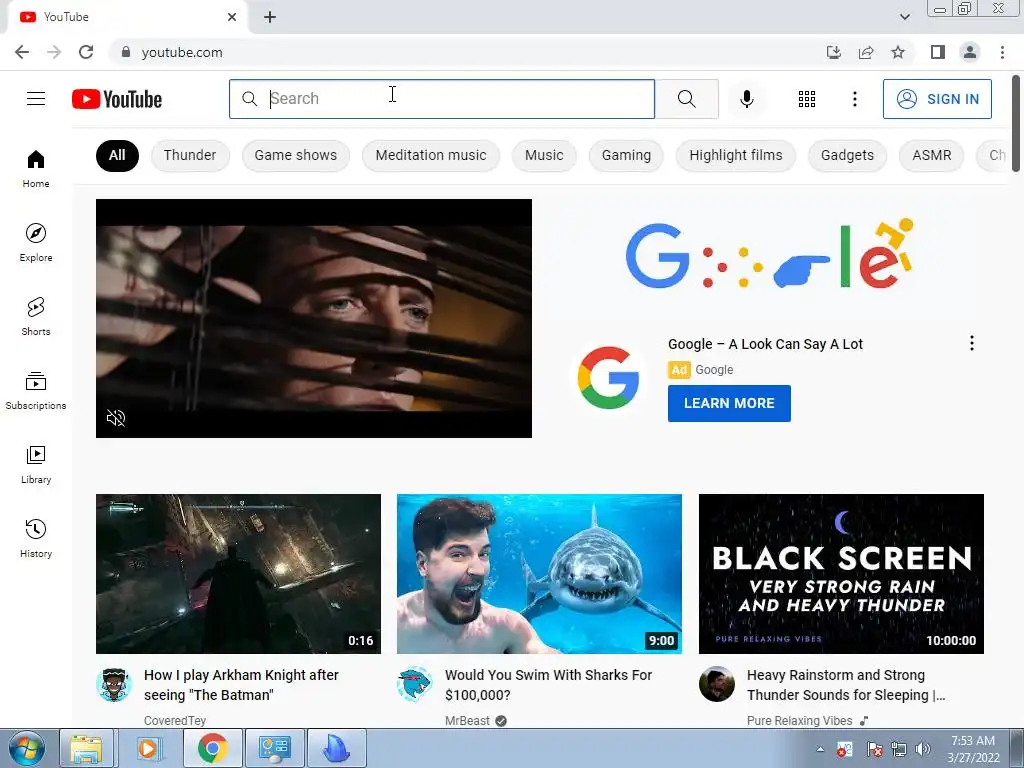Open Google ad options menu

coord(972,344)
